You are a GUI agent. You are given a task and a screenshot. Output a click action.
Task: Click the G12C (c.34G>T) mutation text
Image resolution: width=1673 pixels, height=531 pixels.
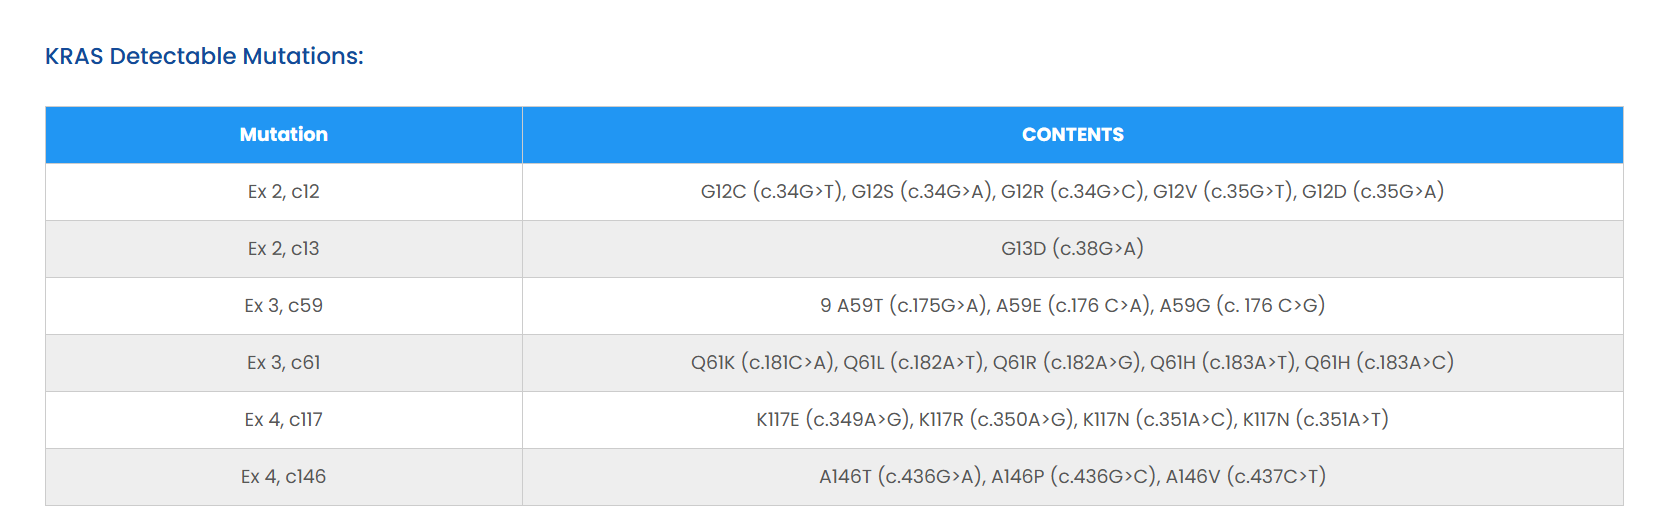(x=770, y=192)
